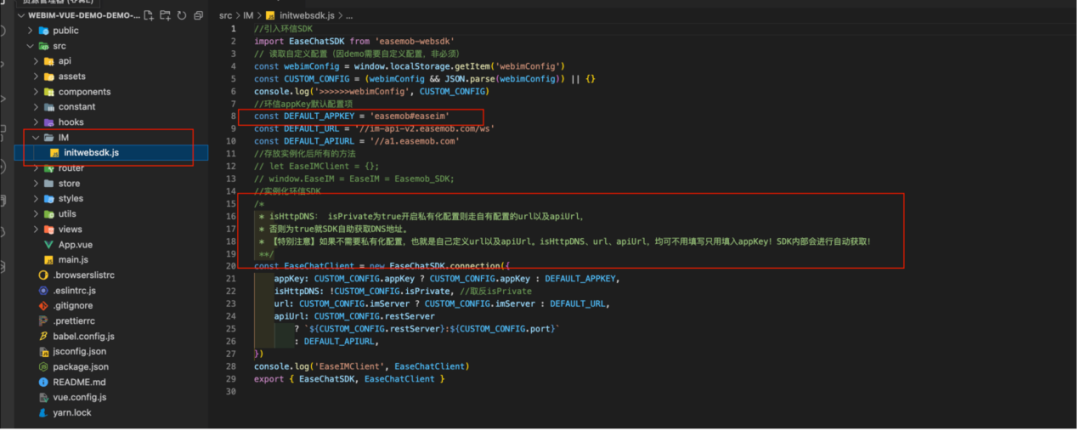Expand the hooks folder chevron

pos(37,122)
